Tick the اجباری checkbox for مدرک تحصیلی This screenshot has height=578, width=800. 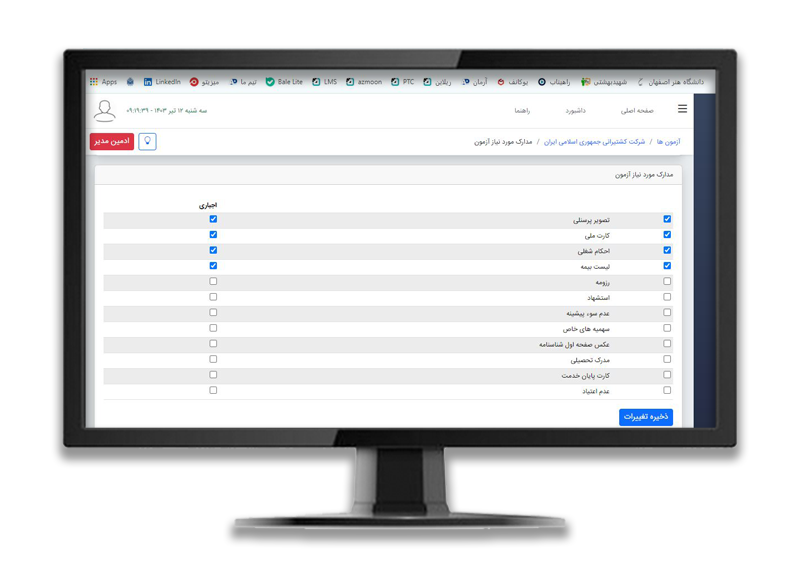[213, 359]
